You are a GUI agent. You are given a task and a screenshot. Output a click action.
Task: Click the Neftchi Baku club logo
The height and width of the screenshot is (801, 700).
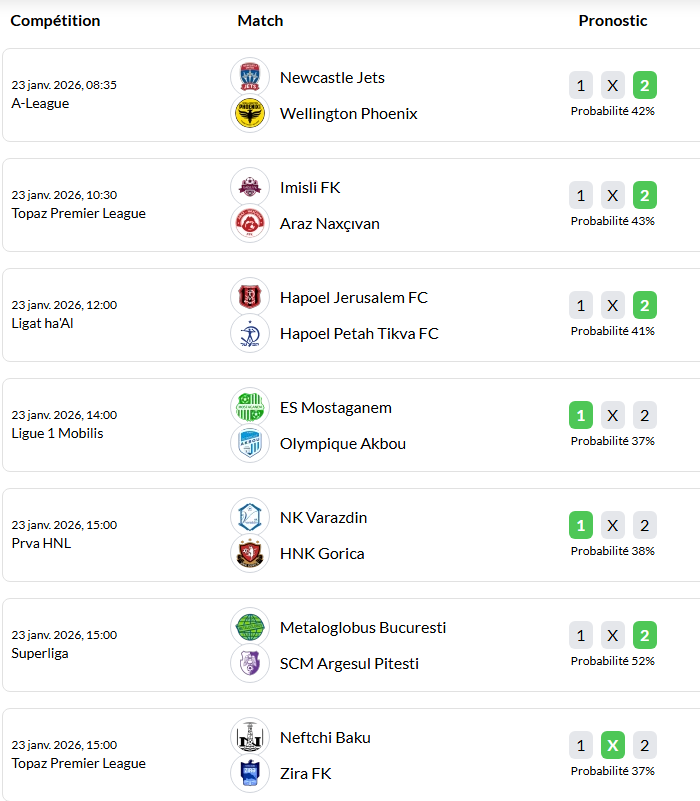pyautogui.click(x=250, y=737)
